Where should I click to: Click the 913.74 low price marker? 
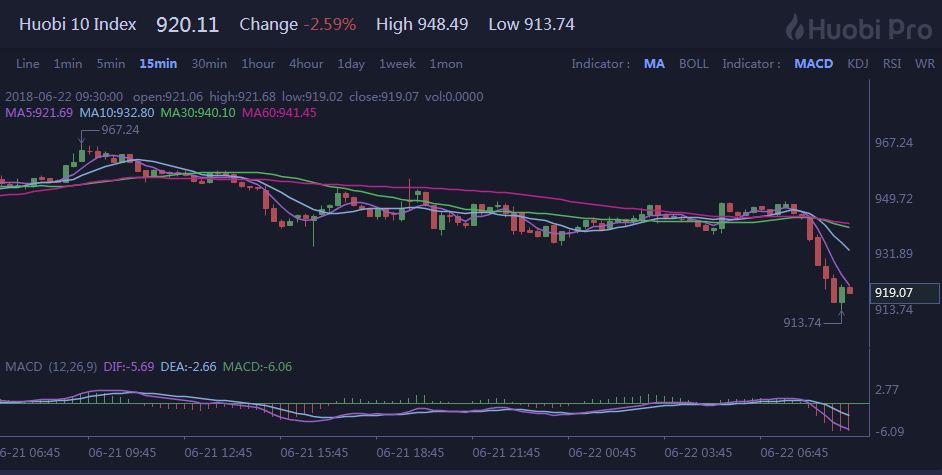[802, 322]
